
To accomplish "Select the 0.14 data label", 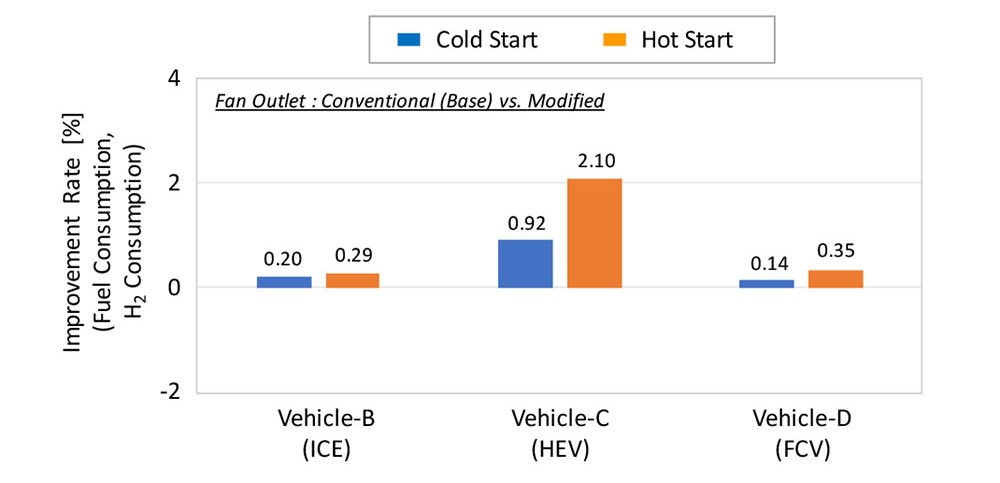I will [x=766, y=263].
